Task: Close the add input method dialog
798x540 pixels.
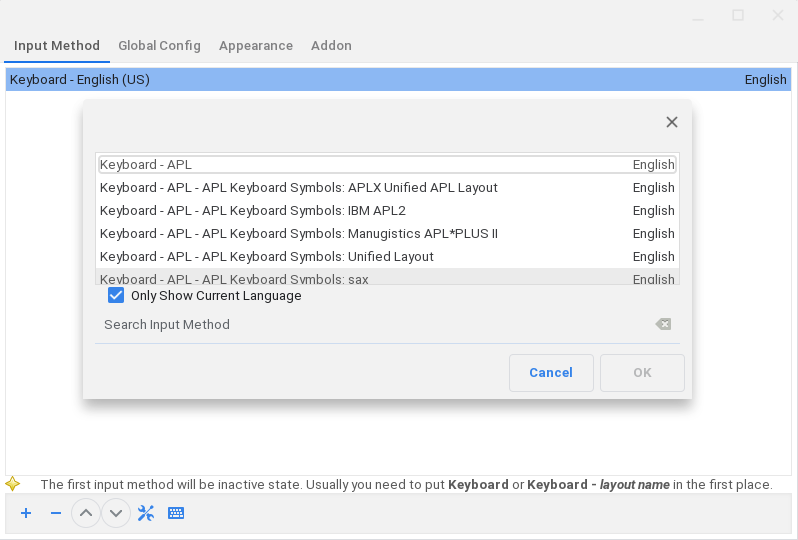Action: coord(672,122)
